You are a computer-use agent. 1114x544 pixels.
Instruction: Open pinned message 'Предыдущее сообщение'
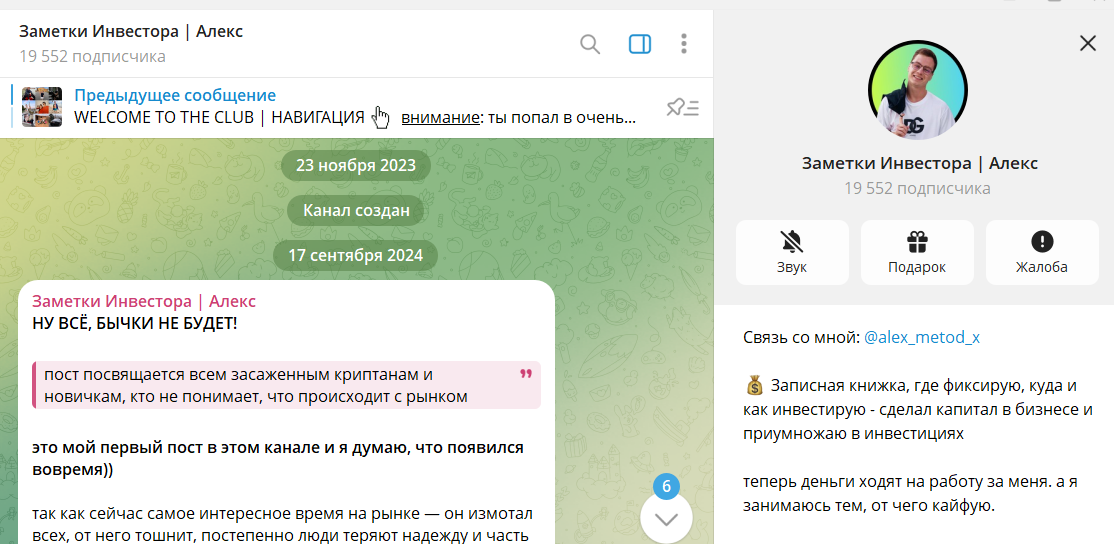coord(175,96)
